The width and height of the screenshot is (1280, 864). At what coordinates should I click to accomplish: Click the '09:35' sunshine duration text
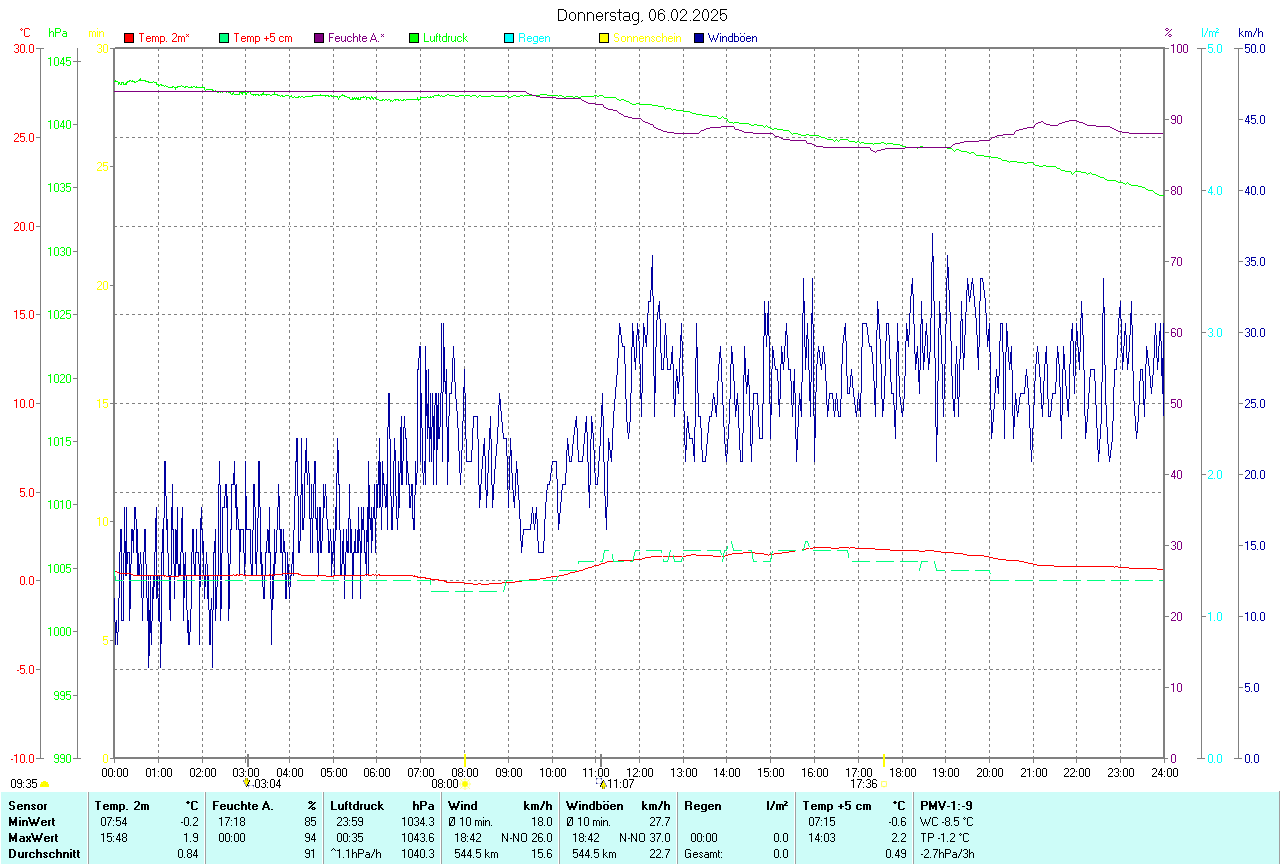pyautogui.click(x=24, y=784)
